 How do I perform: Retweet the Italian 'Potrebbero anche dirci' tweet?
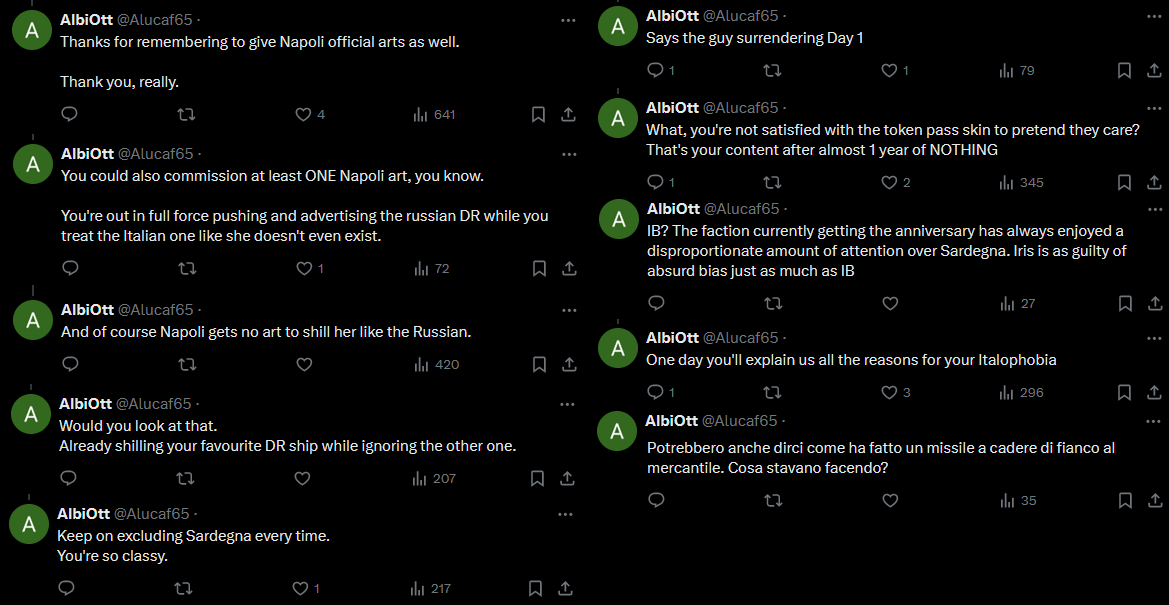(x=773, y=500)
